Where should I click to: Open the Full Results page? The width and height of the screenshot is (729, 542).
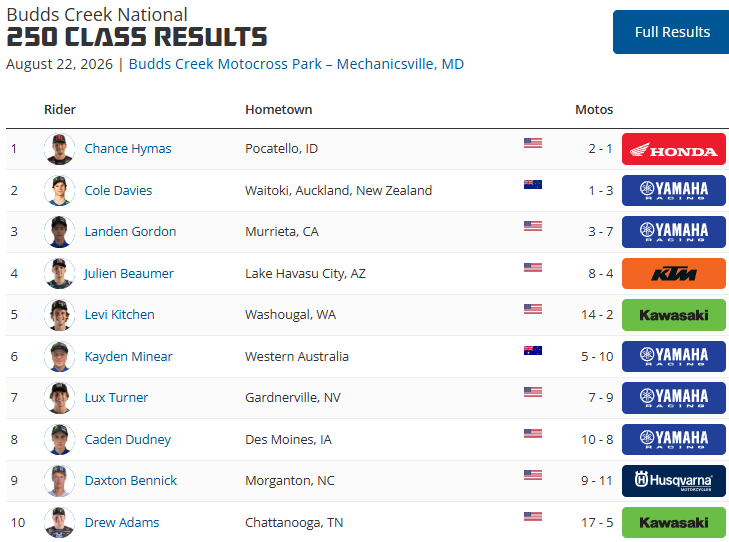(672, 32)
